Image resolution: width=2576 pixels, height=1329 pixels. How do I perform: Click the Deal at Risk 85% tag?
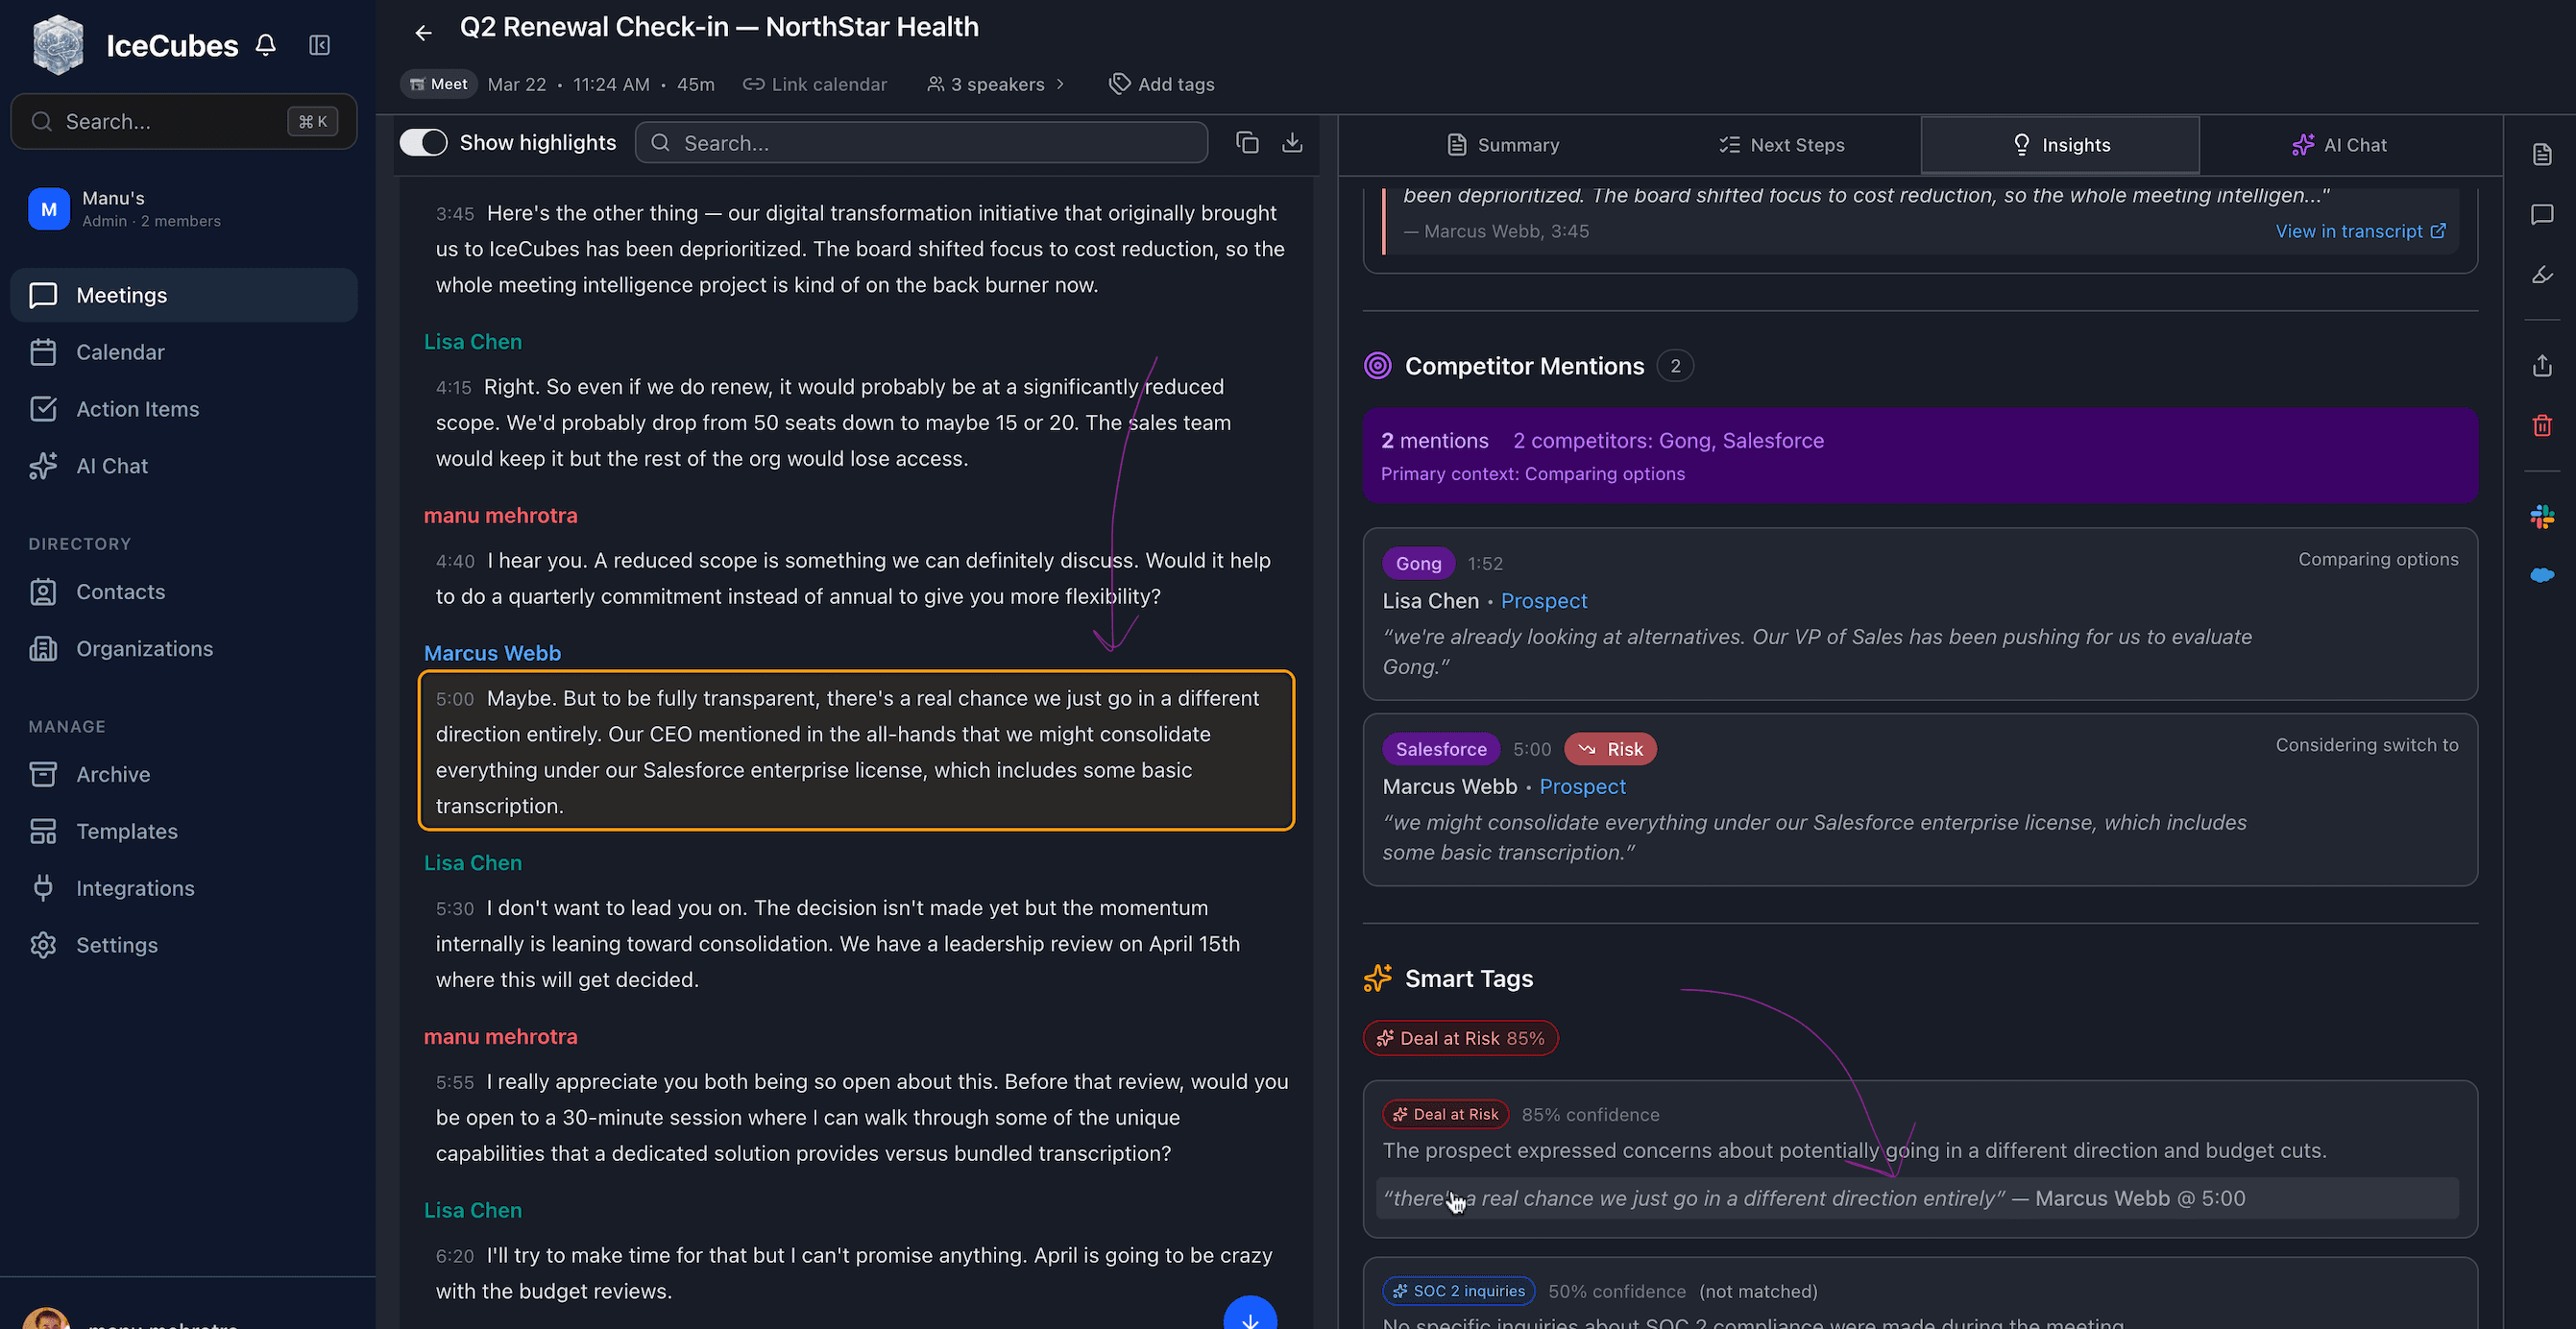pos(1460,1038)
